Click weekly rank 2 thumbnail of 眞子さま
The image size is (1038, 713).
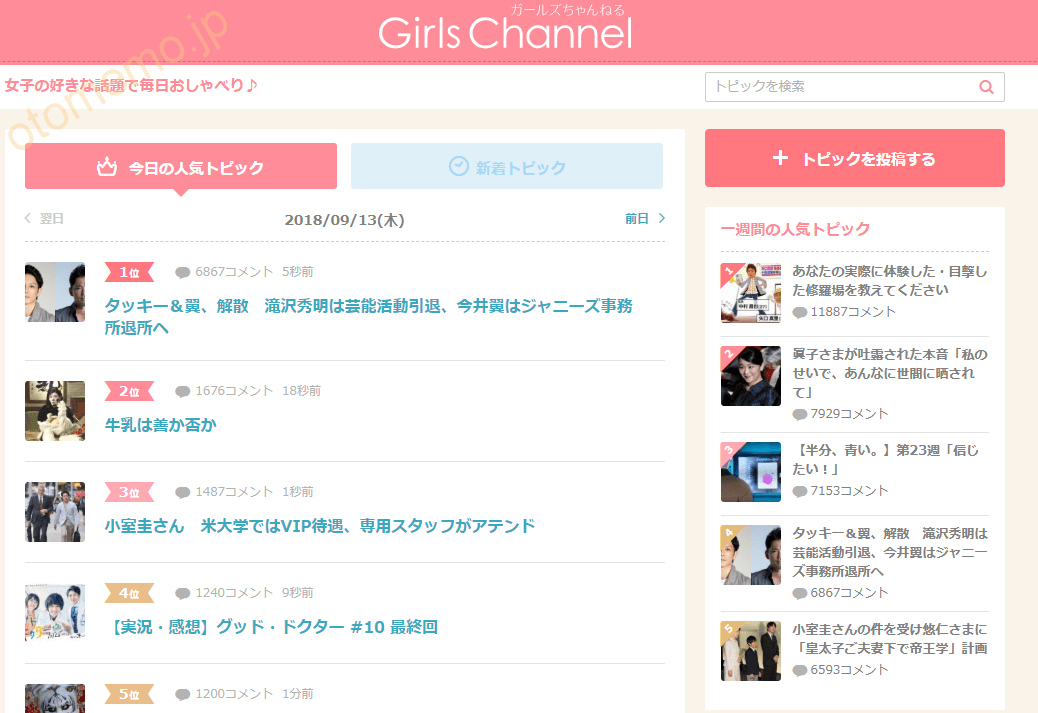tap(751, 376)
